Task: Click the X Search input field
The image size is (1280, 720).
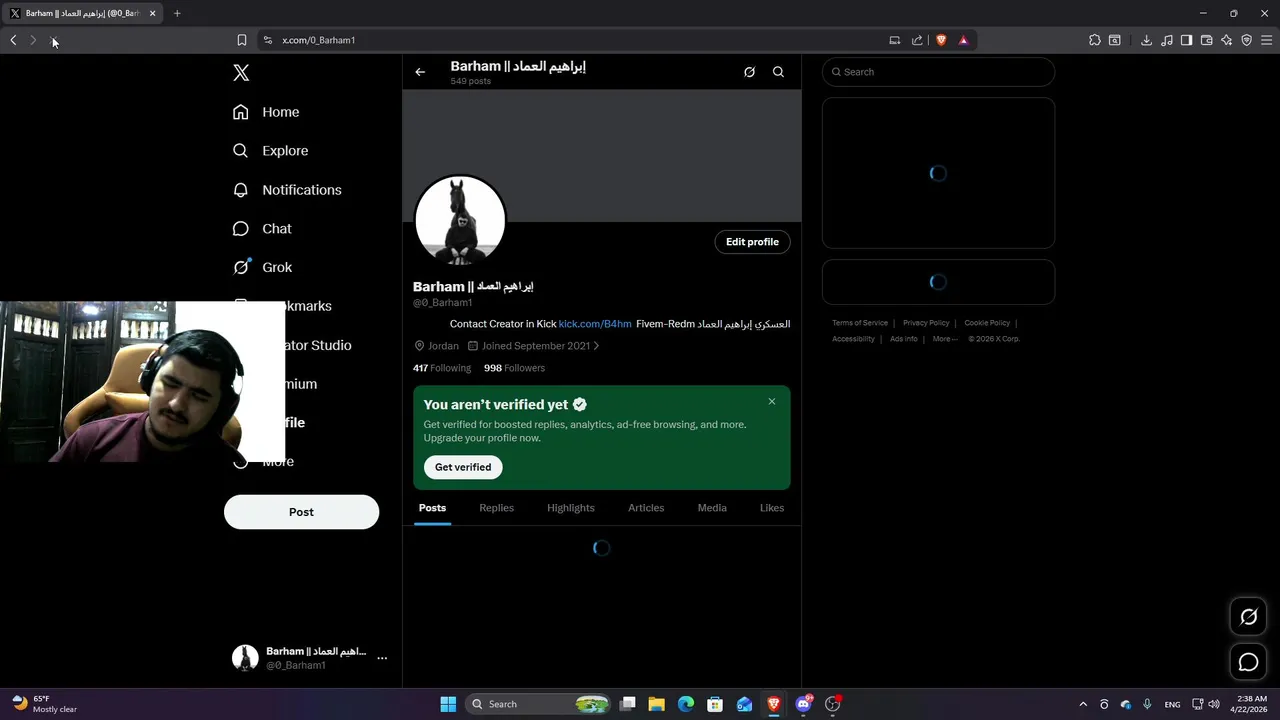Action: tap(938, 72)
